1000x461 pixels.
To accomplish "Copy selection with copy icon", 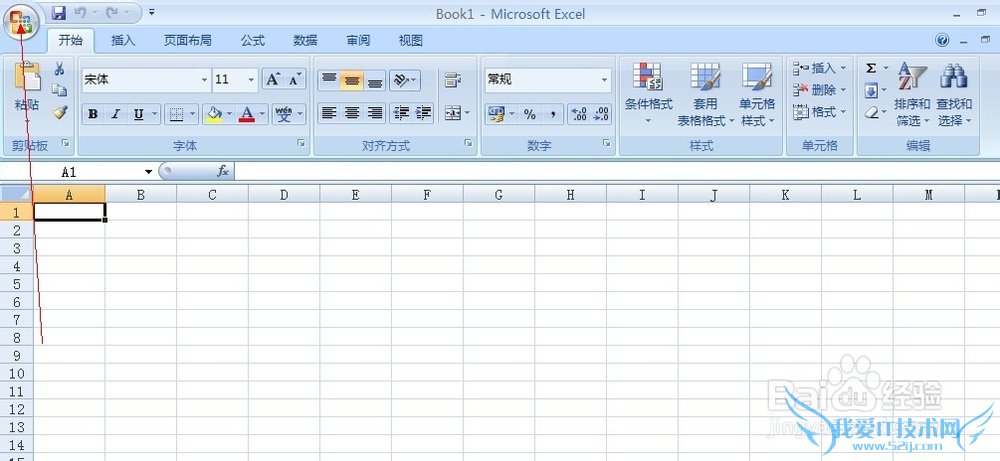I will point(59,90).
